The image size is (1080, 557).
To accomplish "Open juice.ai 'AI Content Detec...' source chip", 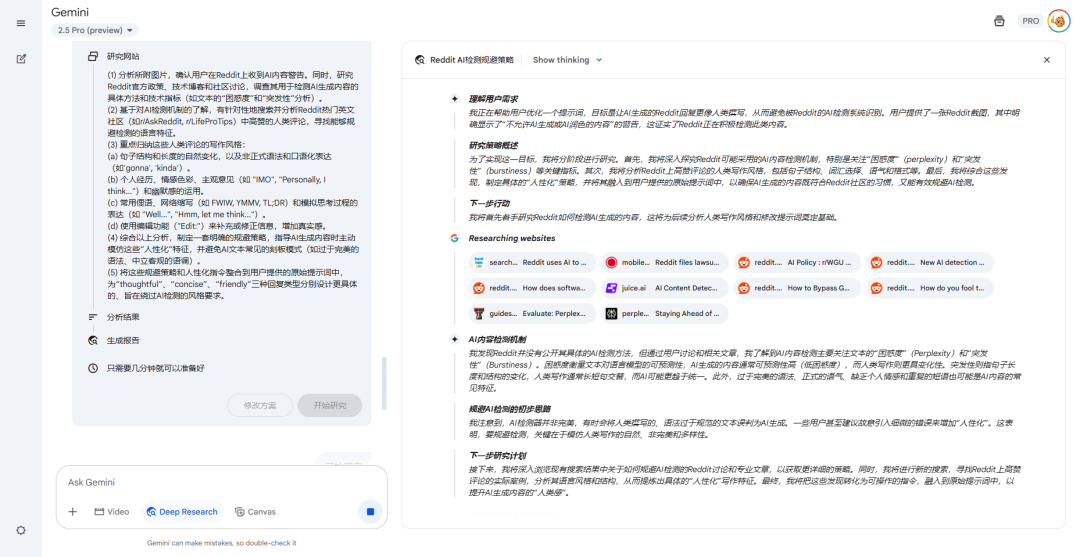I will click(664, 288).
